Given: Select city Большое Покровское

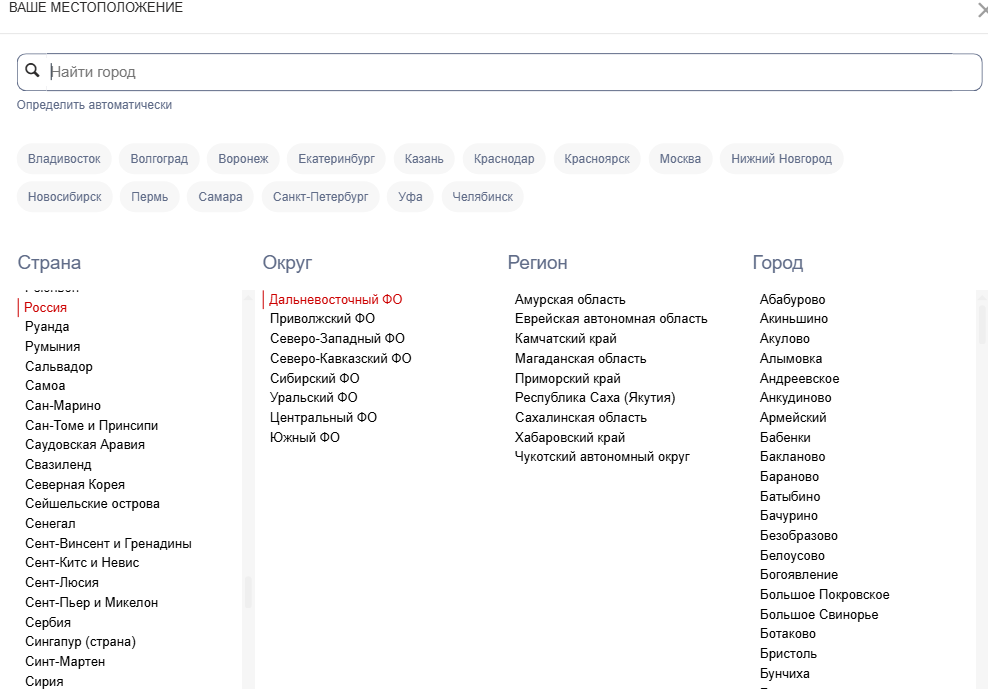Looking at the screenshot, I should tap(824, 595).
